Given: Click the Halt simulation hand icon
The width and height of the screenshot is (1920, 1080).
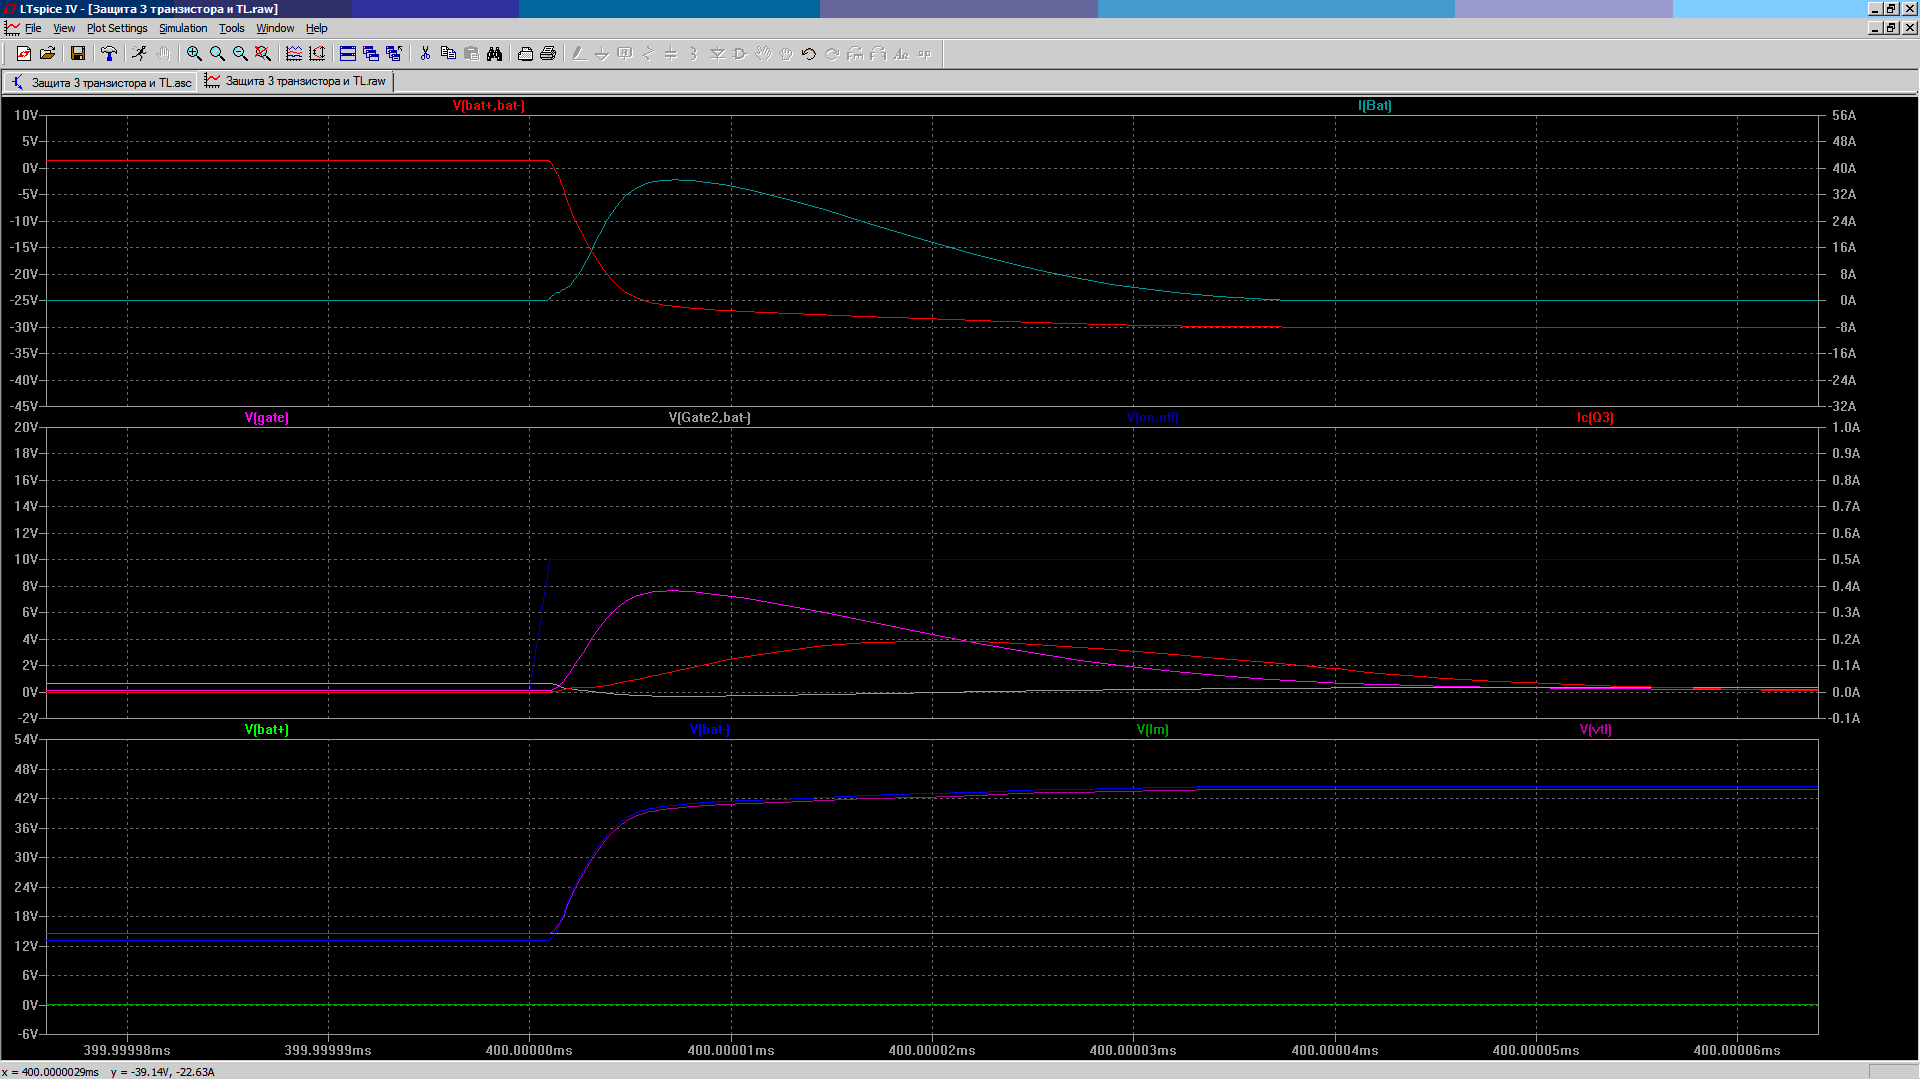Looking at the screenshot, I should [163, 54].
